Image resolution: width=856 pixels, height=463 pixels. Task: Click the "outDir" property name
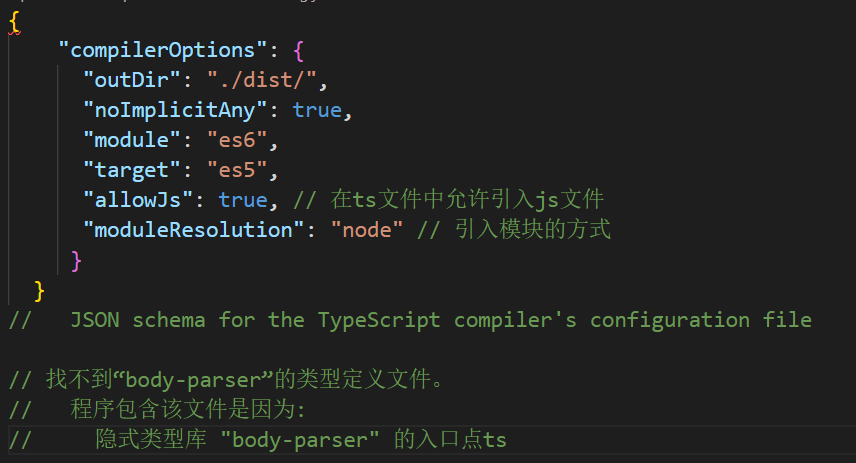coord(132,80)
